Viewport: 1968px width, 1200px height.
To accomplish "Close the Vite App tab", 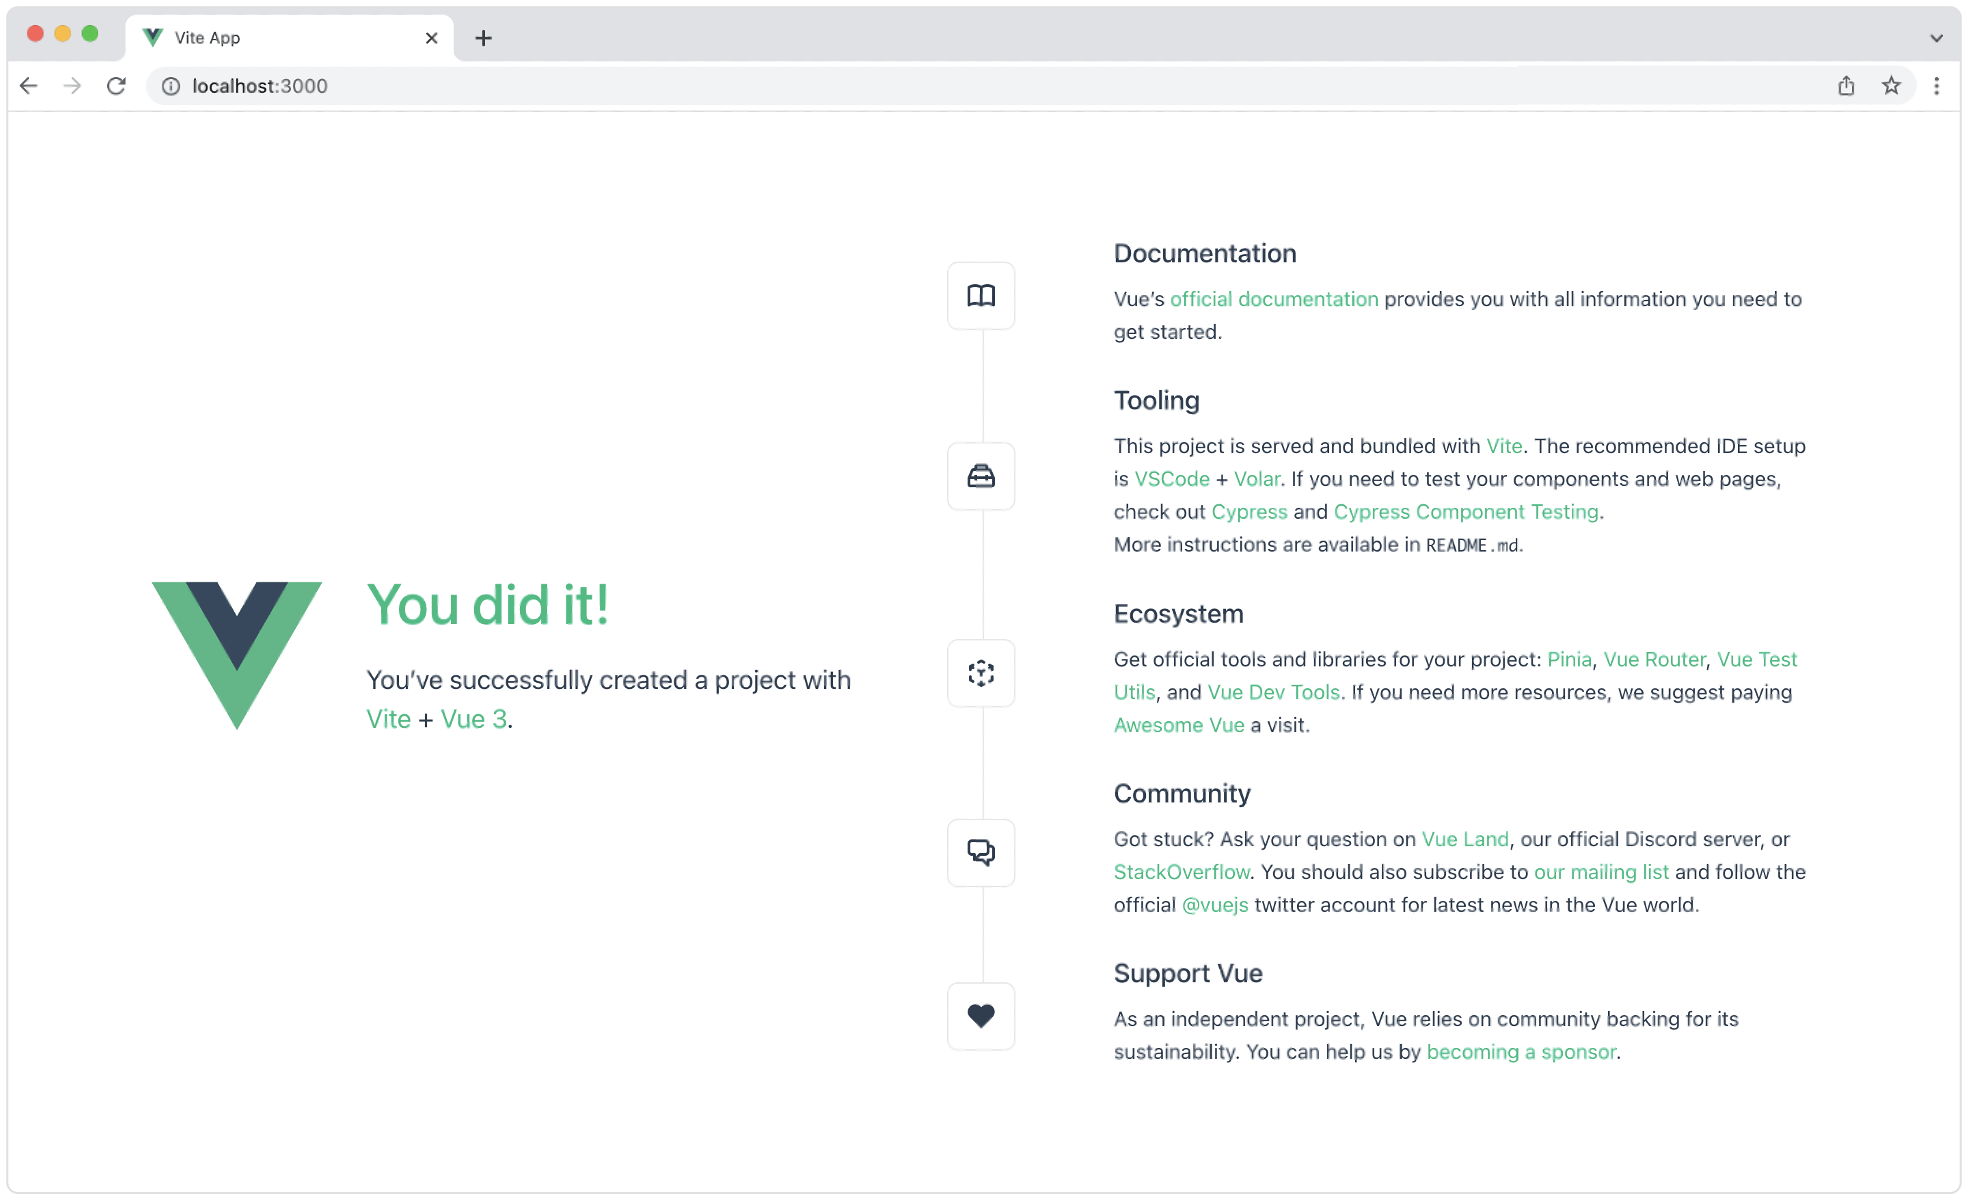I will click(x=432, y=38).
